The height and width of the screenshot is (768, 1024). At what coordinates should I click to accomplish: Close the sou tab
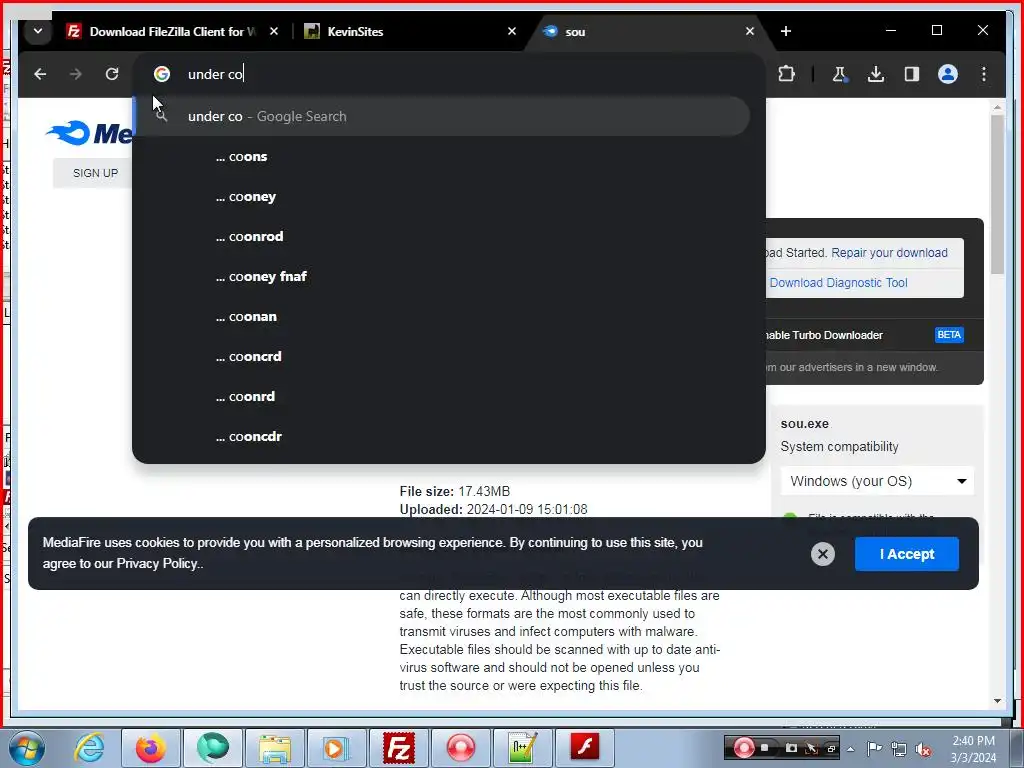(x=750, y=31)
